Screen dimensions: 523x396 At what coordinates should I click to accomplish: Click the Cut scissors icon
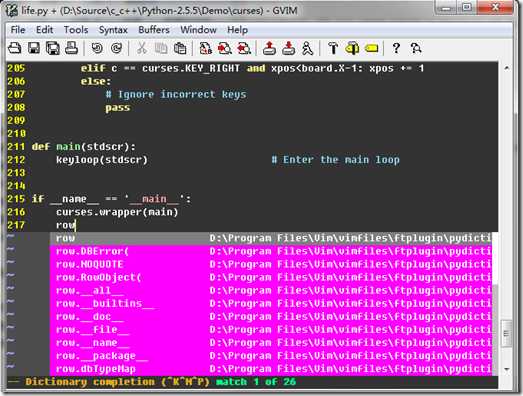click(x=142, y=48)
